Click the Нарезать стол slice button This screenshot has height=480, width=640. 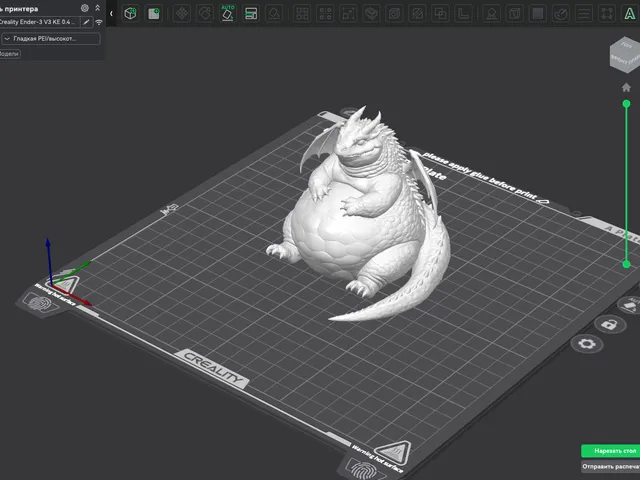[611, 451]
